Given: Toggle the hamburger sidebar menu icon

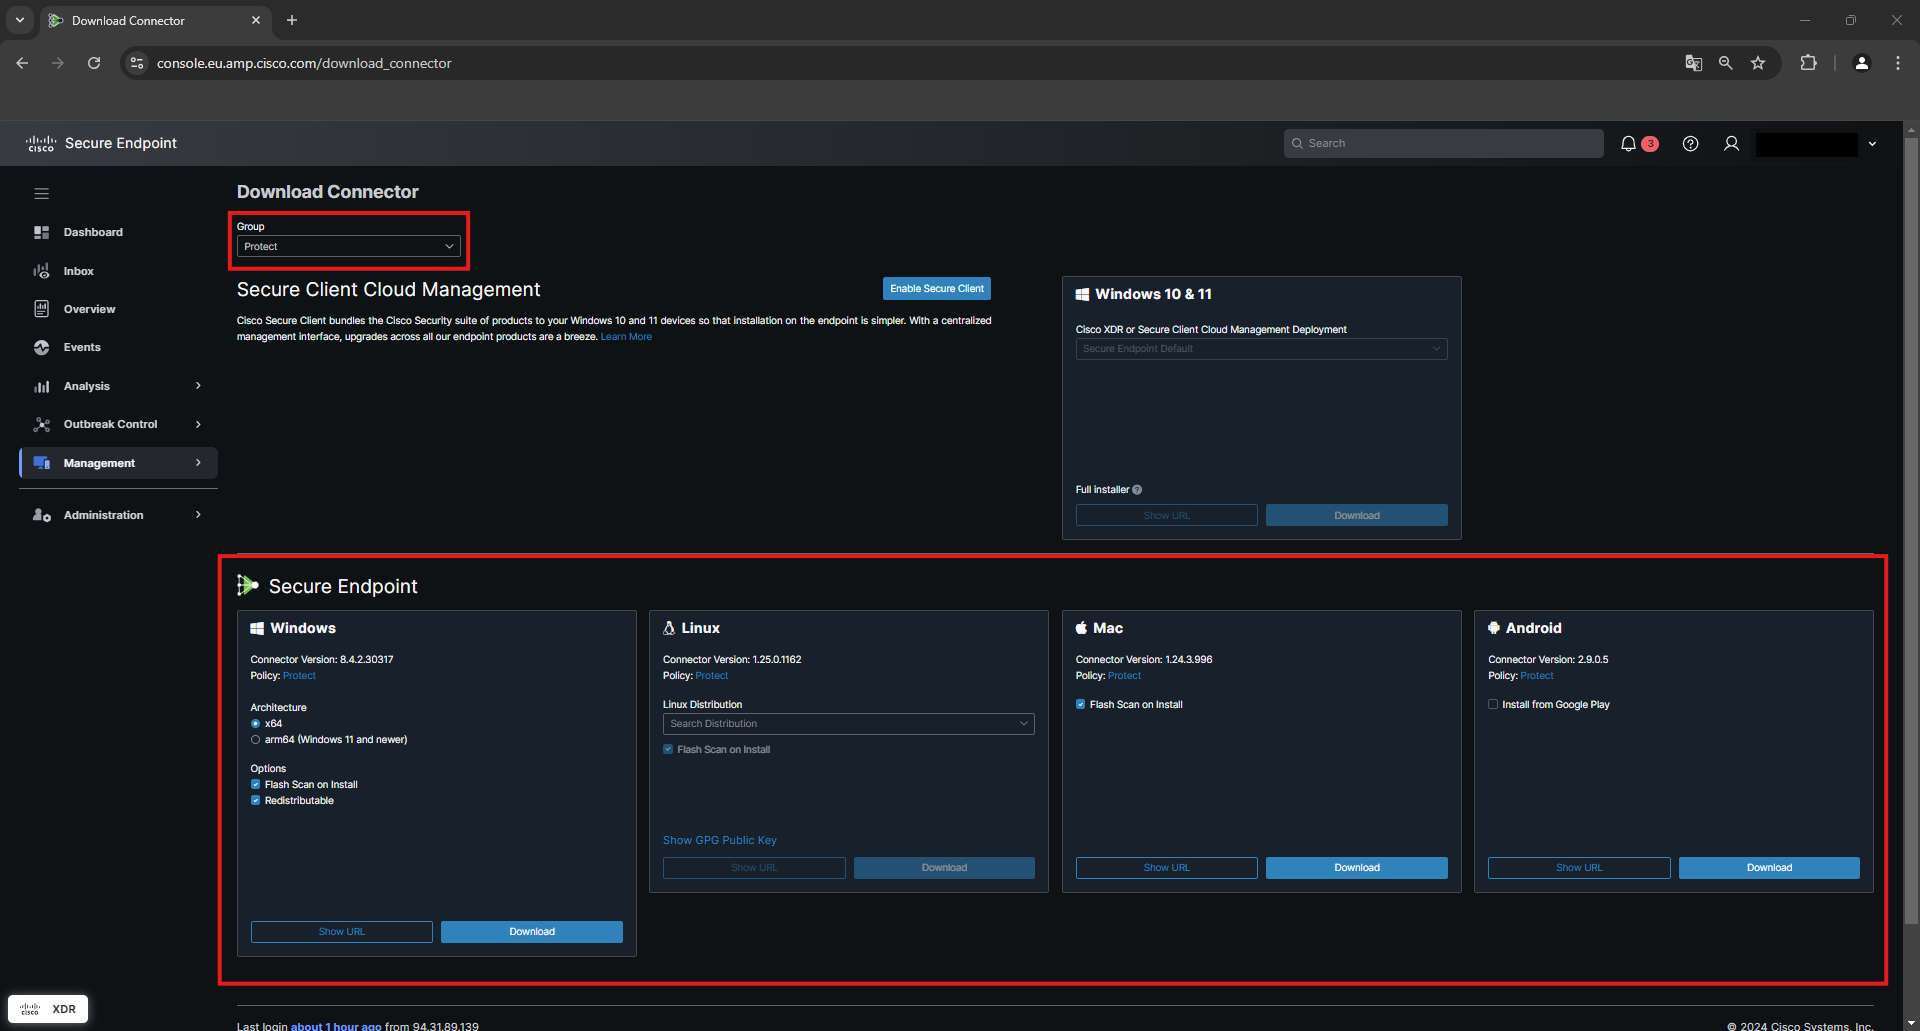Looking at the screenshot, I should click(42, 194).
